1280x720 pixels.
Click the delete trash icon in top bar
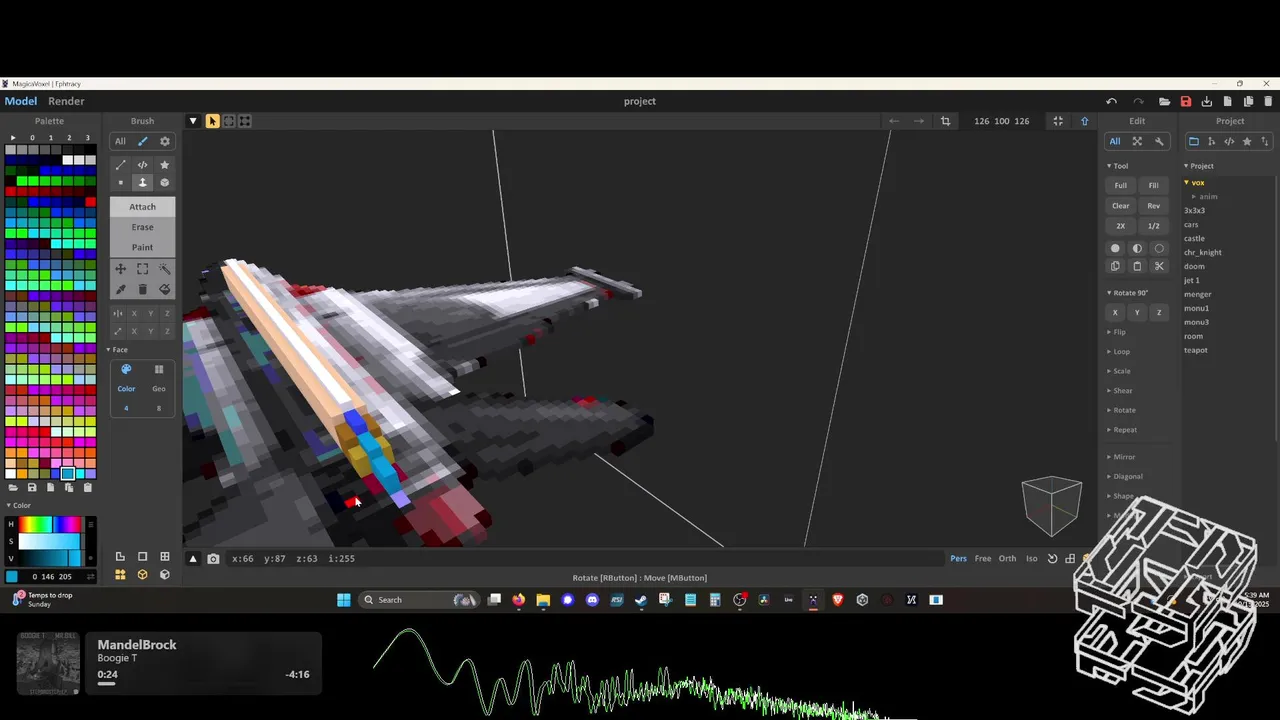(x=1269, y=101)
